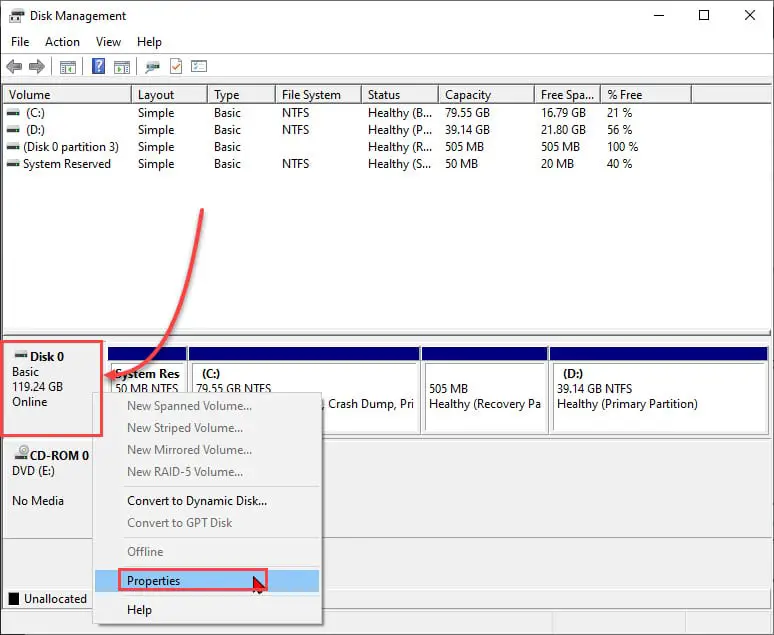The width and height of the screenshot is (774, 635).
Task: Sort by the File System column header
Action: tap(311, 95)
